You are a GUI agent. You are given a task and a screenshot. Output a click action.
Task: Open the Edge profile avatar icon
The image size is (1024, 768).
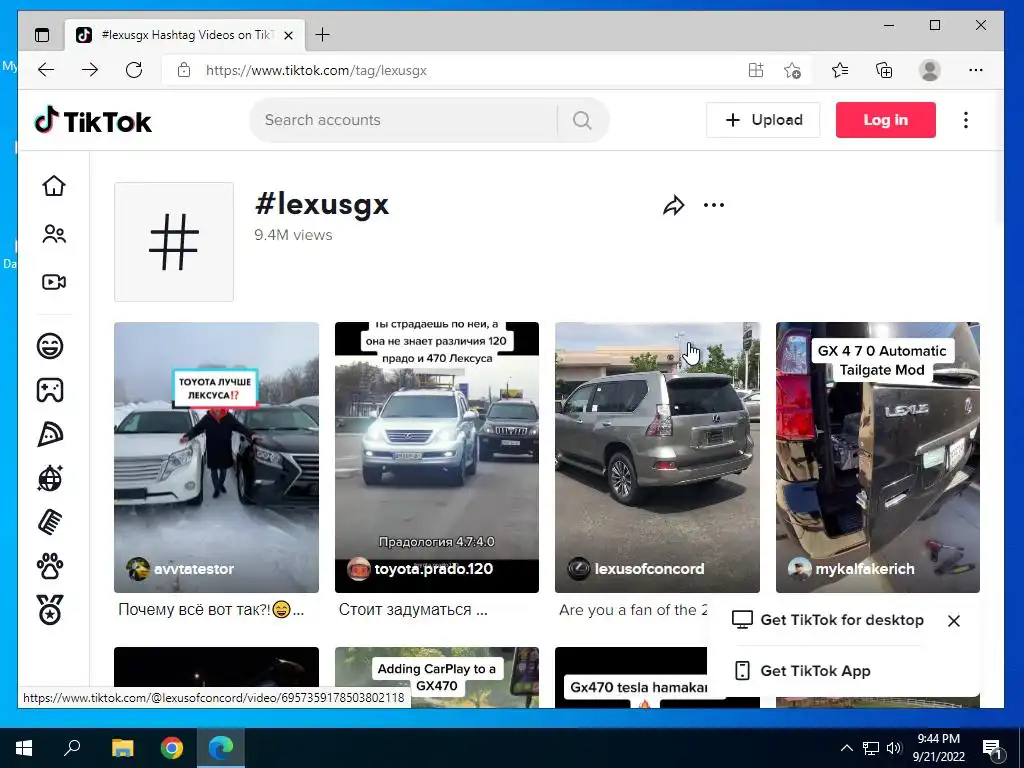coord(929,70)
